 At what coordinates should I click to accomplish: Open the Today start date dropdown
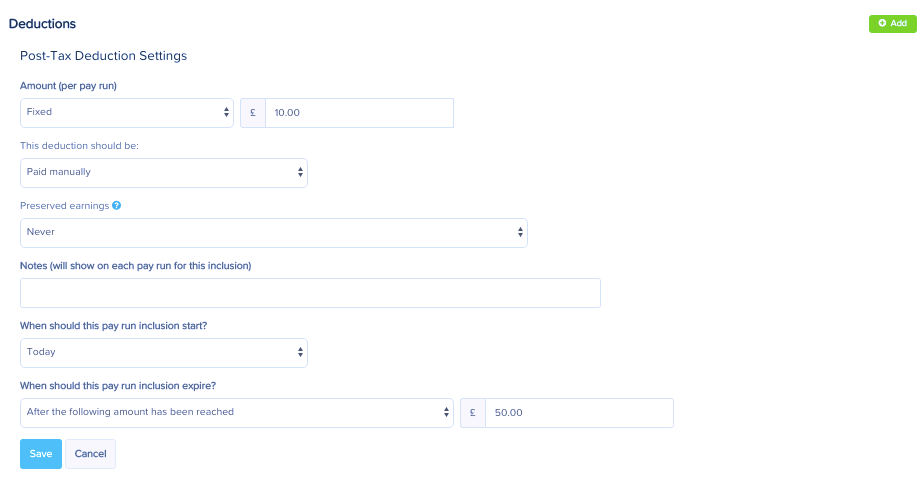click(x=164, y=352)
